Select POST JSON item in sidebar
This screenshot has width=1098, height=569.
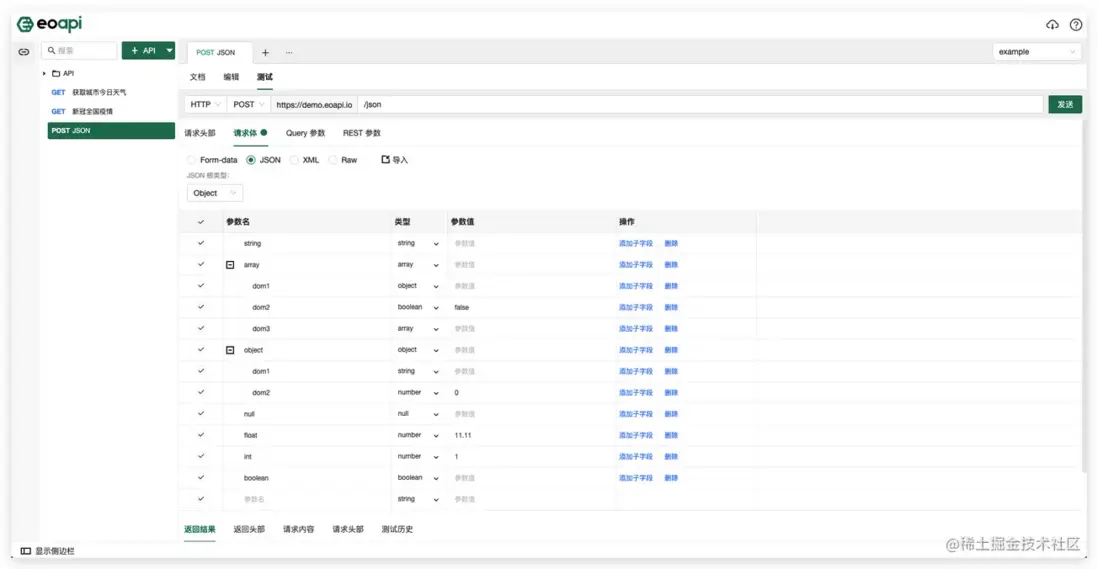(111, 131)
